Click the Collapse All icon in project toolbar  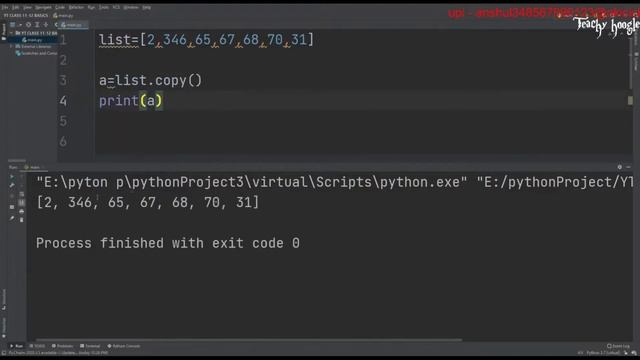(x=46, y=25)
